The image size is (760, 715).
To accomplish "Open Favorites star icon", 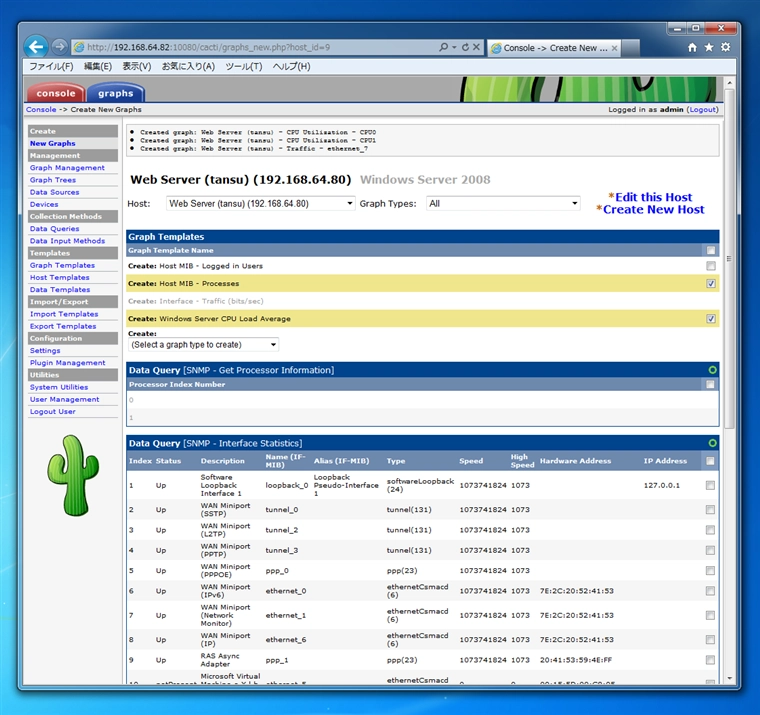I will click(x=709, y=48).
